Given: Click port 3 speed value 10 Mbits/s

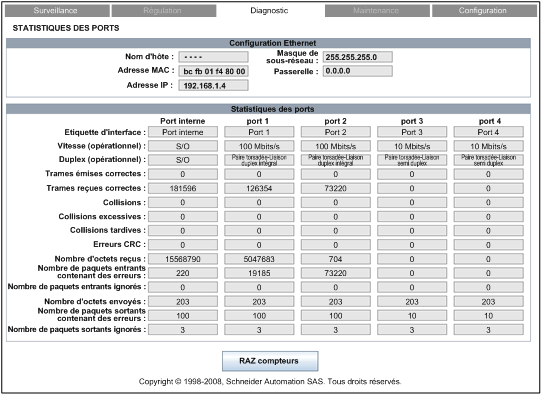Looking at the screenshot, I should (x=412, y=146).
